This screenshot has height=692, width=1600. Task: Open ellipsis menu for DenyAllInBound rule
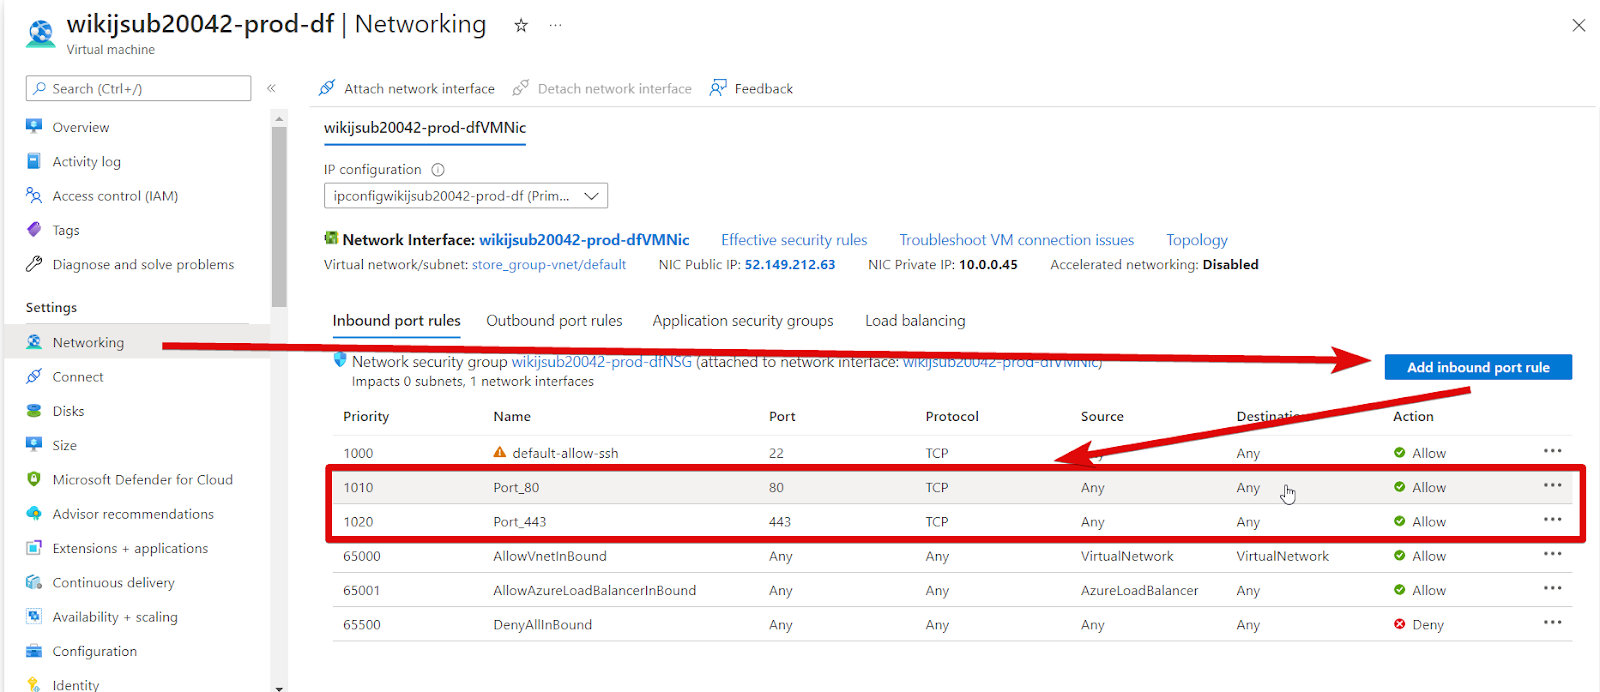(1552, 623)
